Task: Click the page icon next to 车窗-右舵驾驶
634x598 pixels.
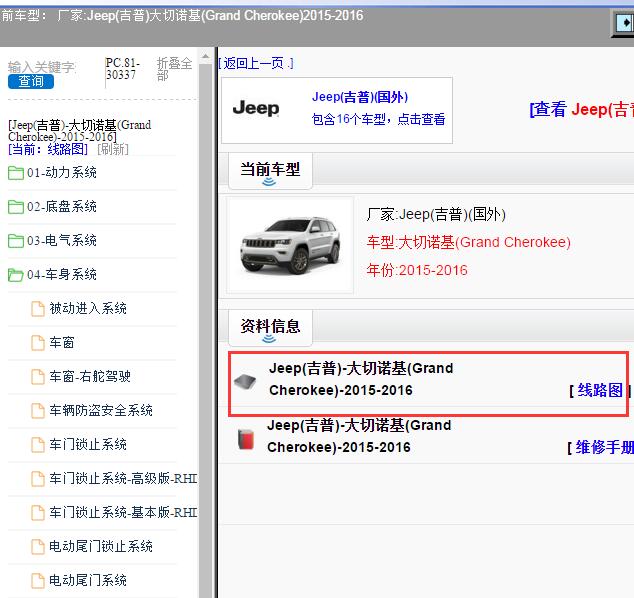Action: (38, 377)
